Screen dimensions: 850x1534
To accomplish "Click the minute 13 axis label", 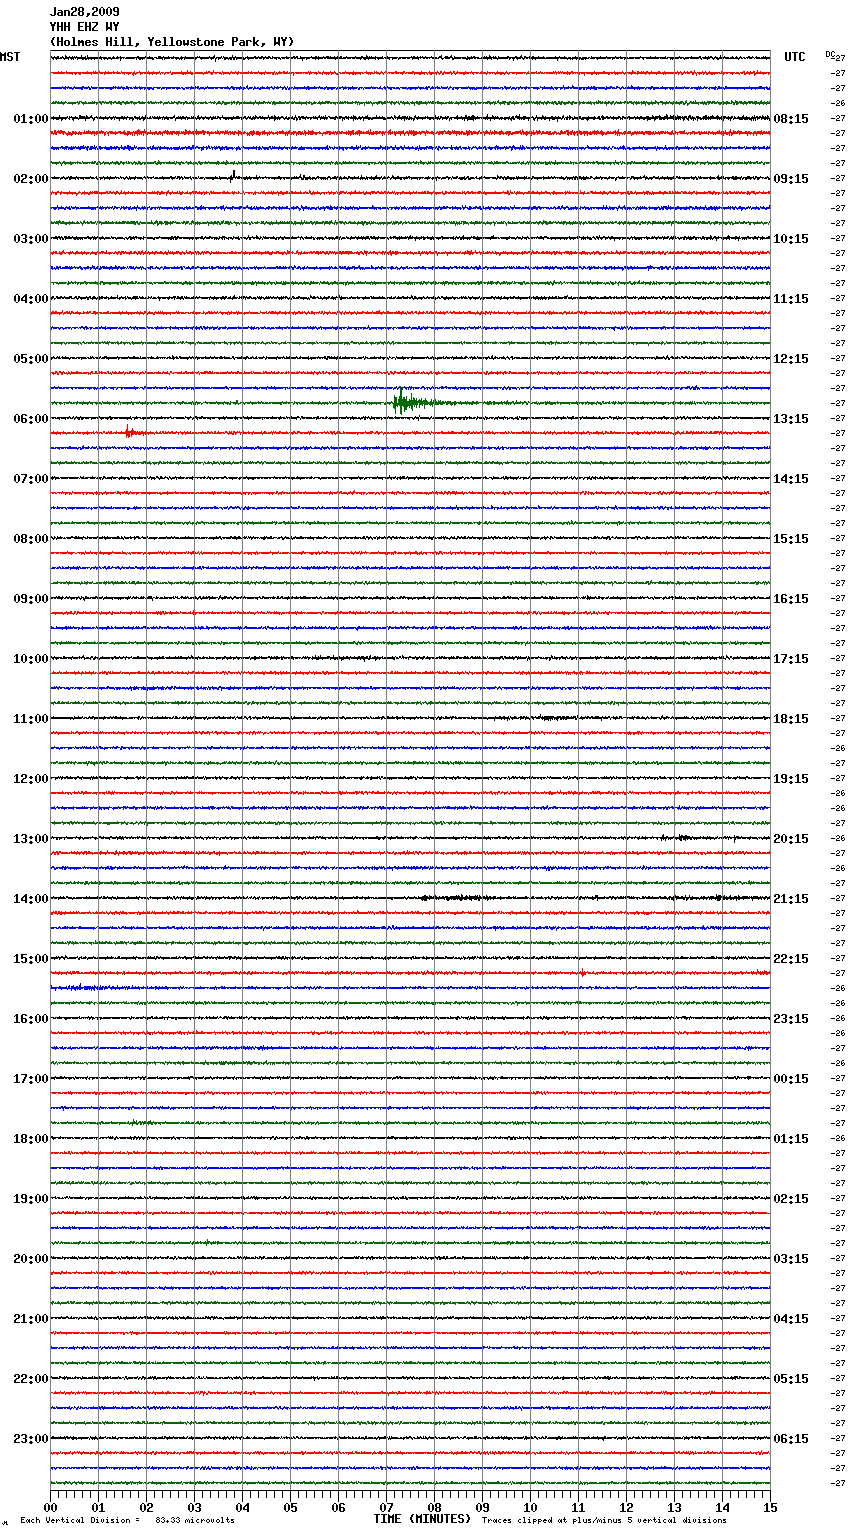I will (x=674, y=1508).
